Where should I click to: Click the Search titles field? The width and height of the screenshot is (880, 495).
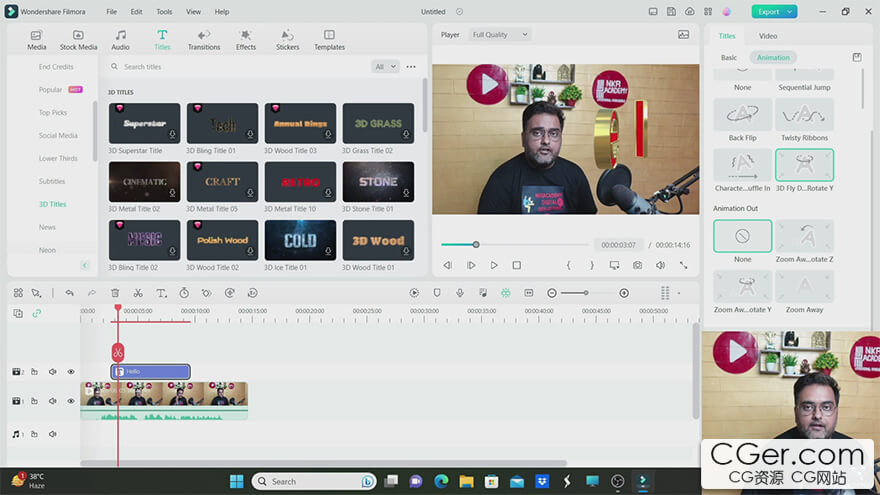tap(236, 67)
